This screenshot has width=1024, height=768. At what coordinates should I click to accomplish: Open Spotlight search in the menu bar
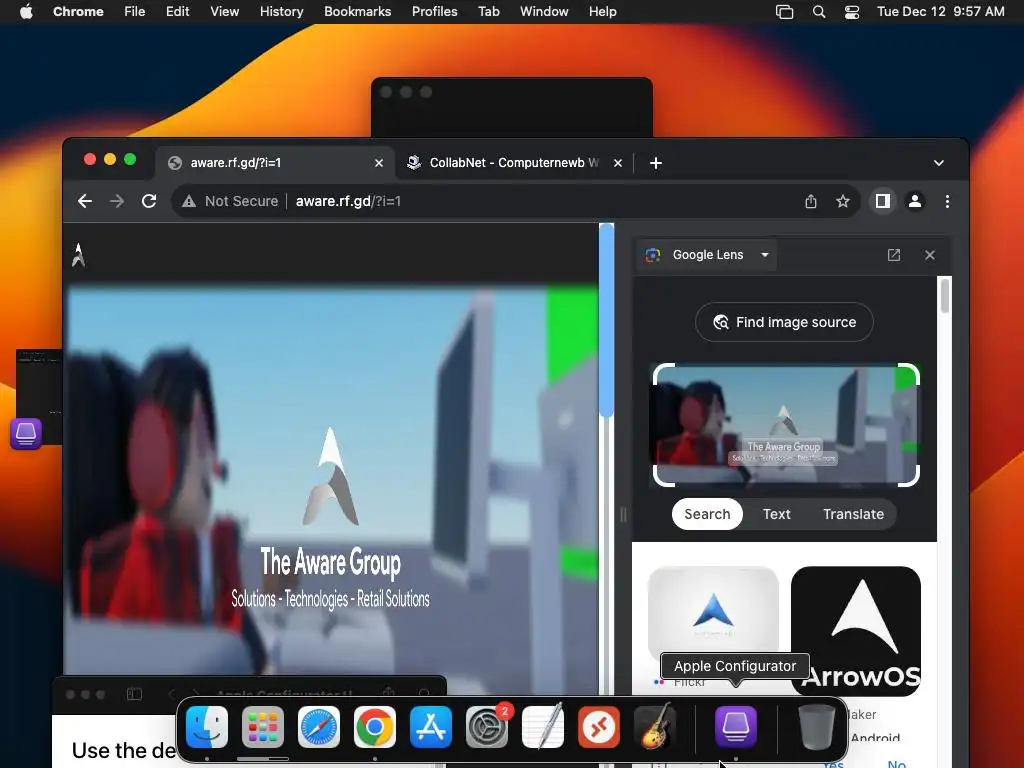click(819, 12)
